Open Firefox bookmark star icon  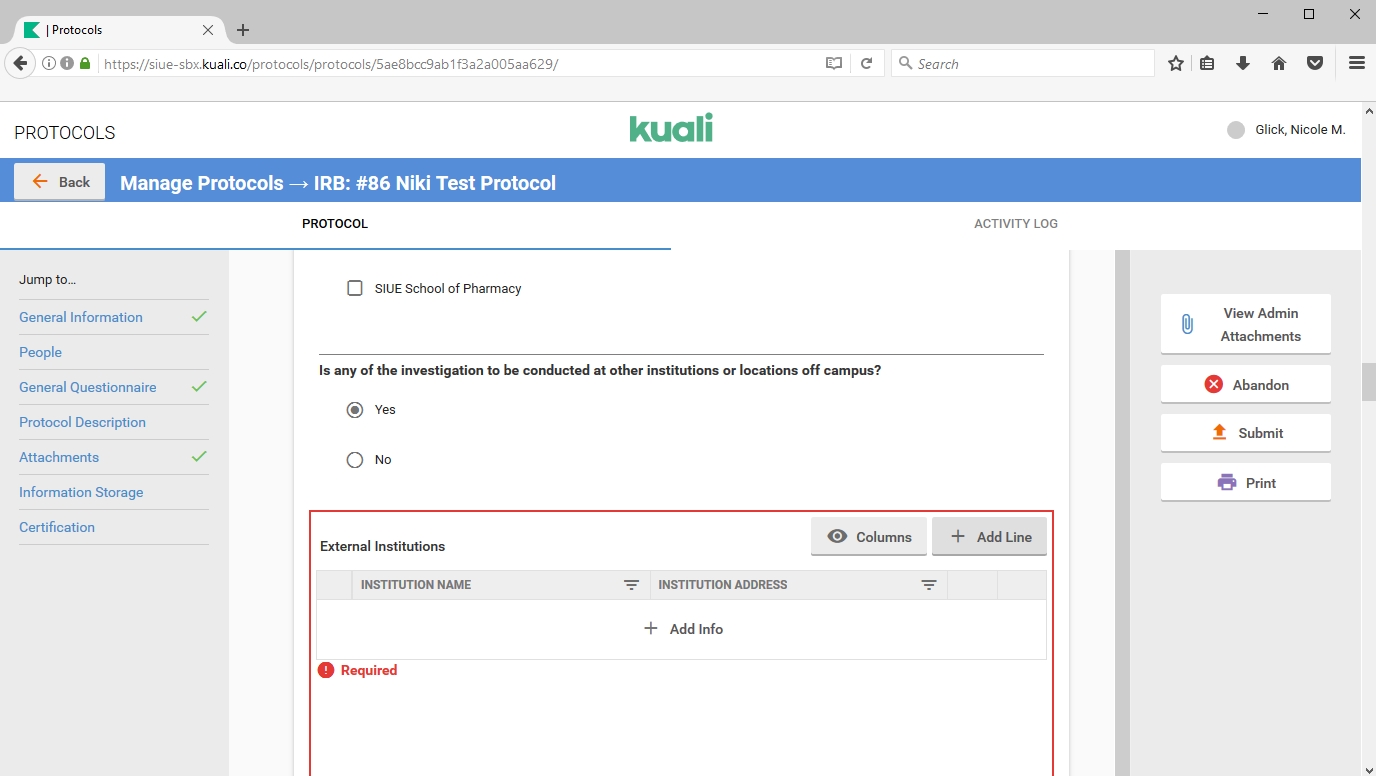[1176, 63]
